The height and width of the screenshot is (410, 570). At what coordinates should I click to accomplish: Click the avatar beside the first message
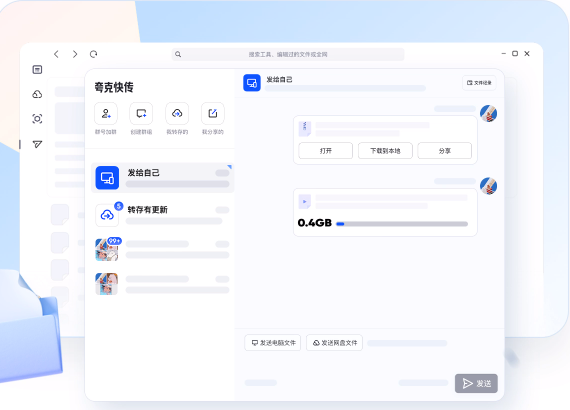click(489, 113)
